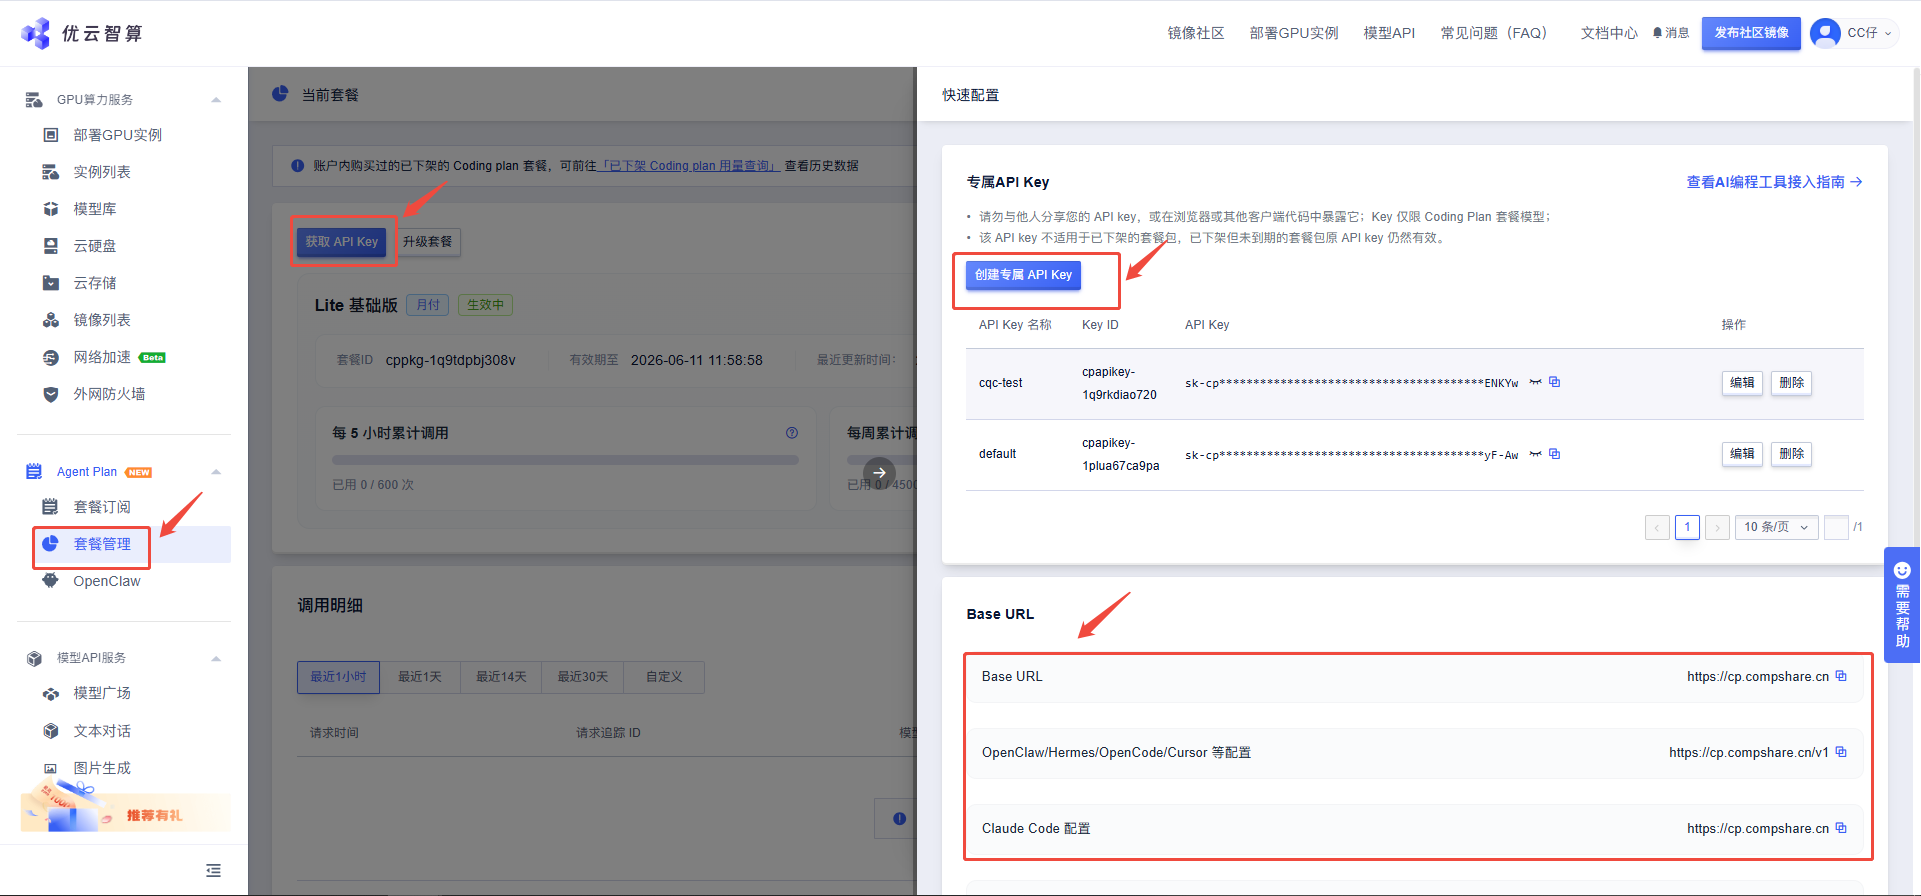Open 镜像社区 in the top navigation

tap(1196, 33)
